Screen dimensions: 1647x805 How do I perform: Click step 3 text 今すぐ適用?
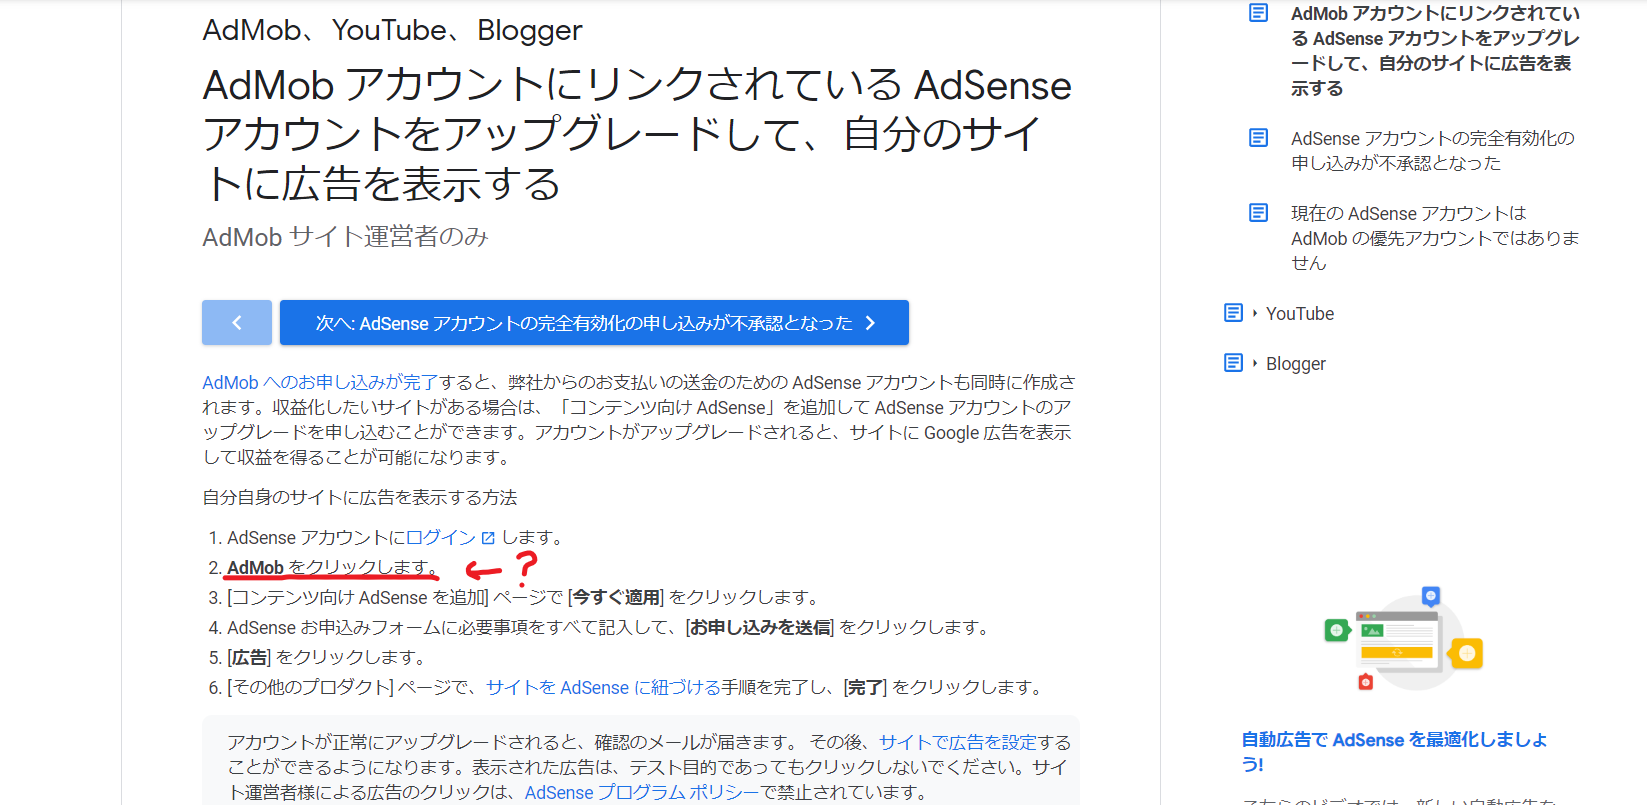[617, 597]
